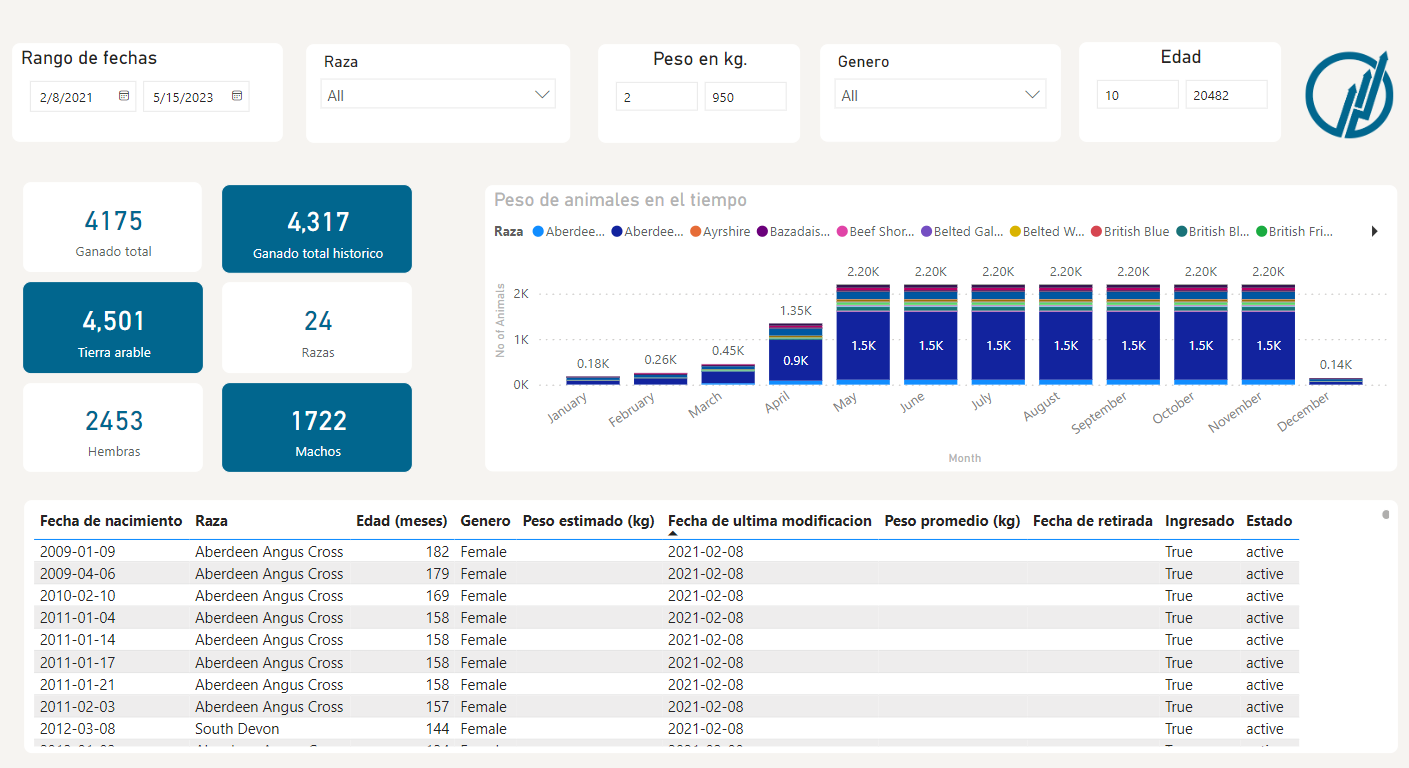Open the Genero dropdown
The image size is (1409, 768).
[x=940, y=95]
